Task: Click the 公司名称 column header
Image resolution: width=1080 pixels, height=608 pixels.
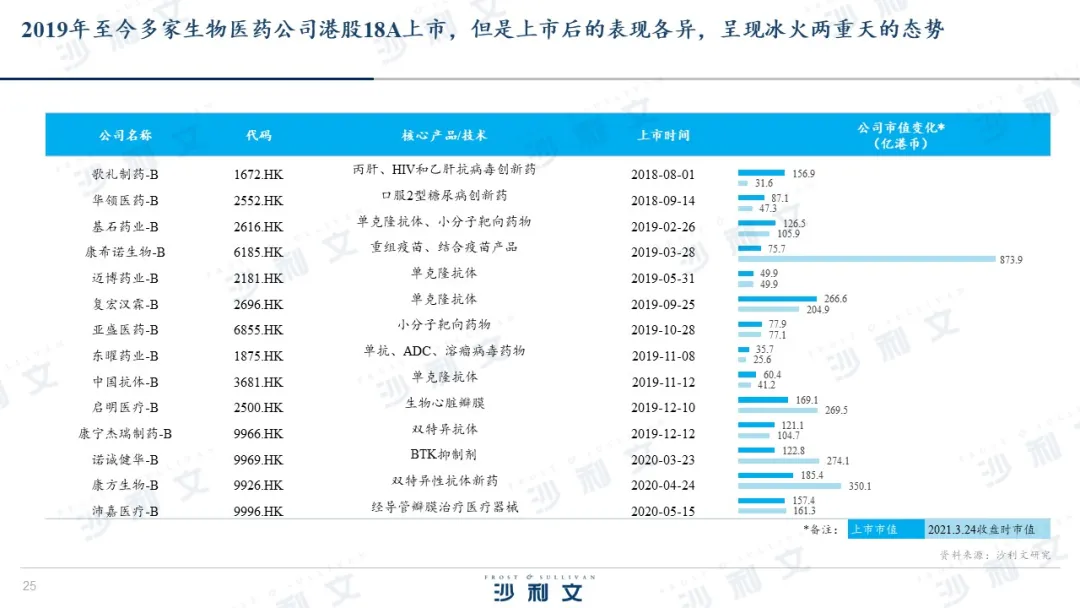Action: 125,135
